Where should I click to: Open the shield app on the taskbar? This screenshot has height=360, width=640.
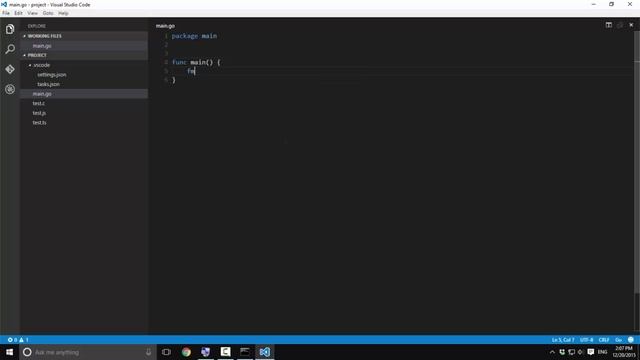(205, 352)
